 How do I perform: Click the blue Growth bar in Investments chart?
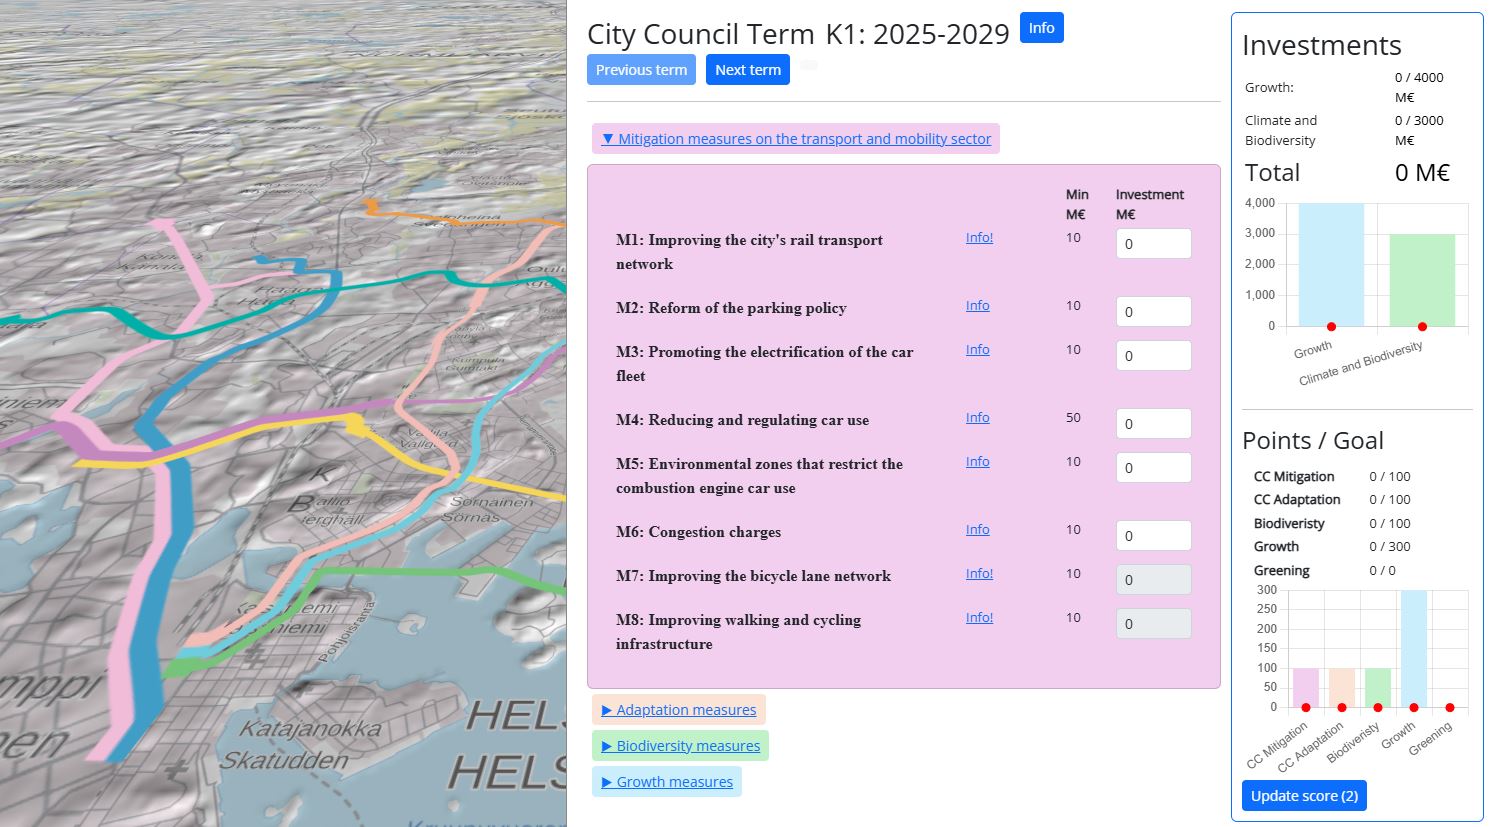click(1331, 265)
